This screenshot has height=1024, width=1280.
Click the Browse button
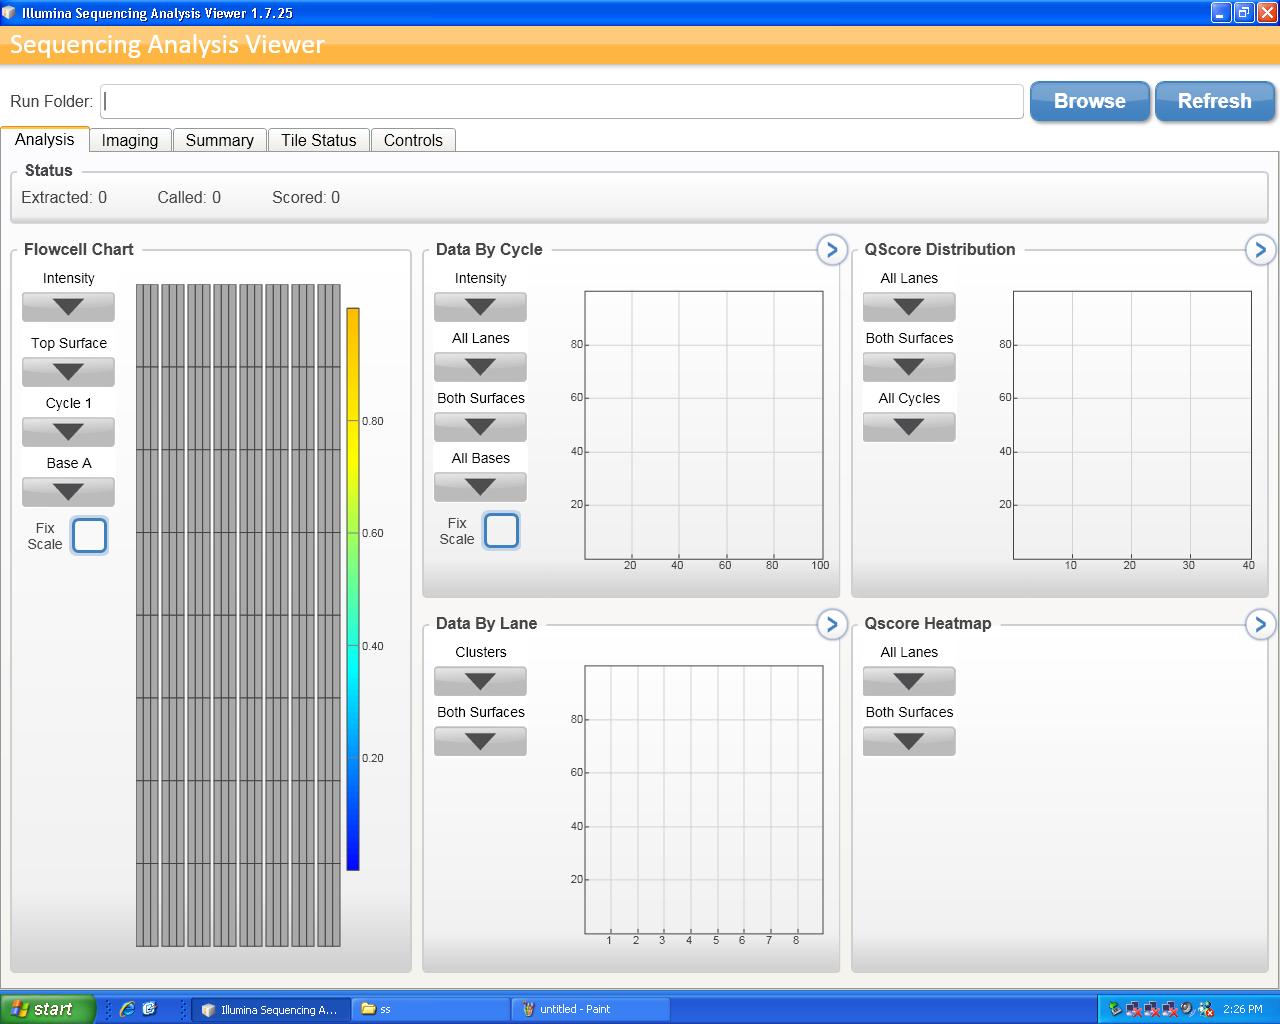[1090, 101]
